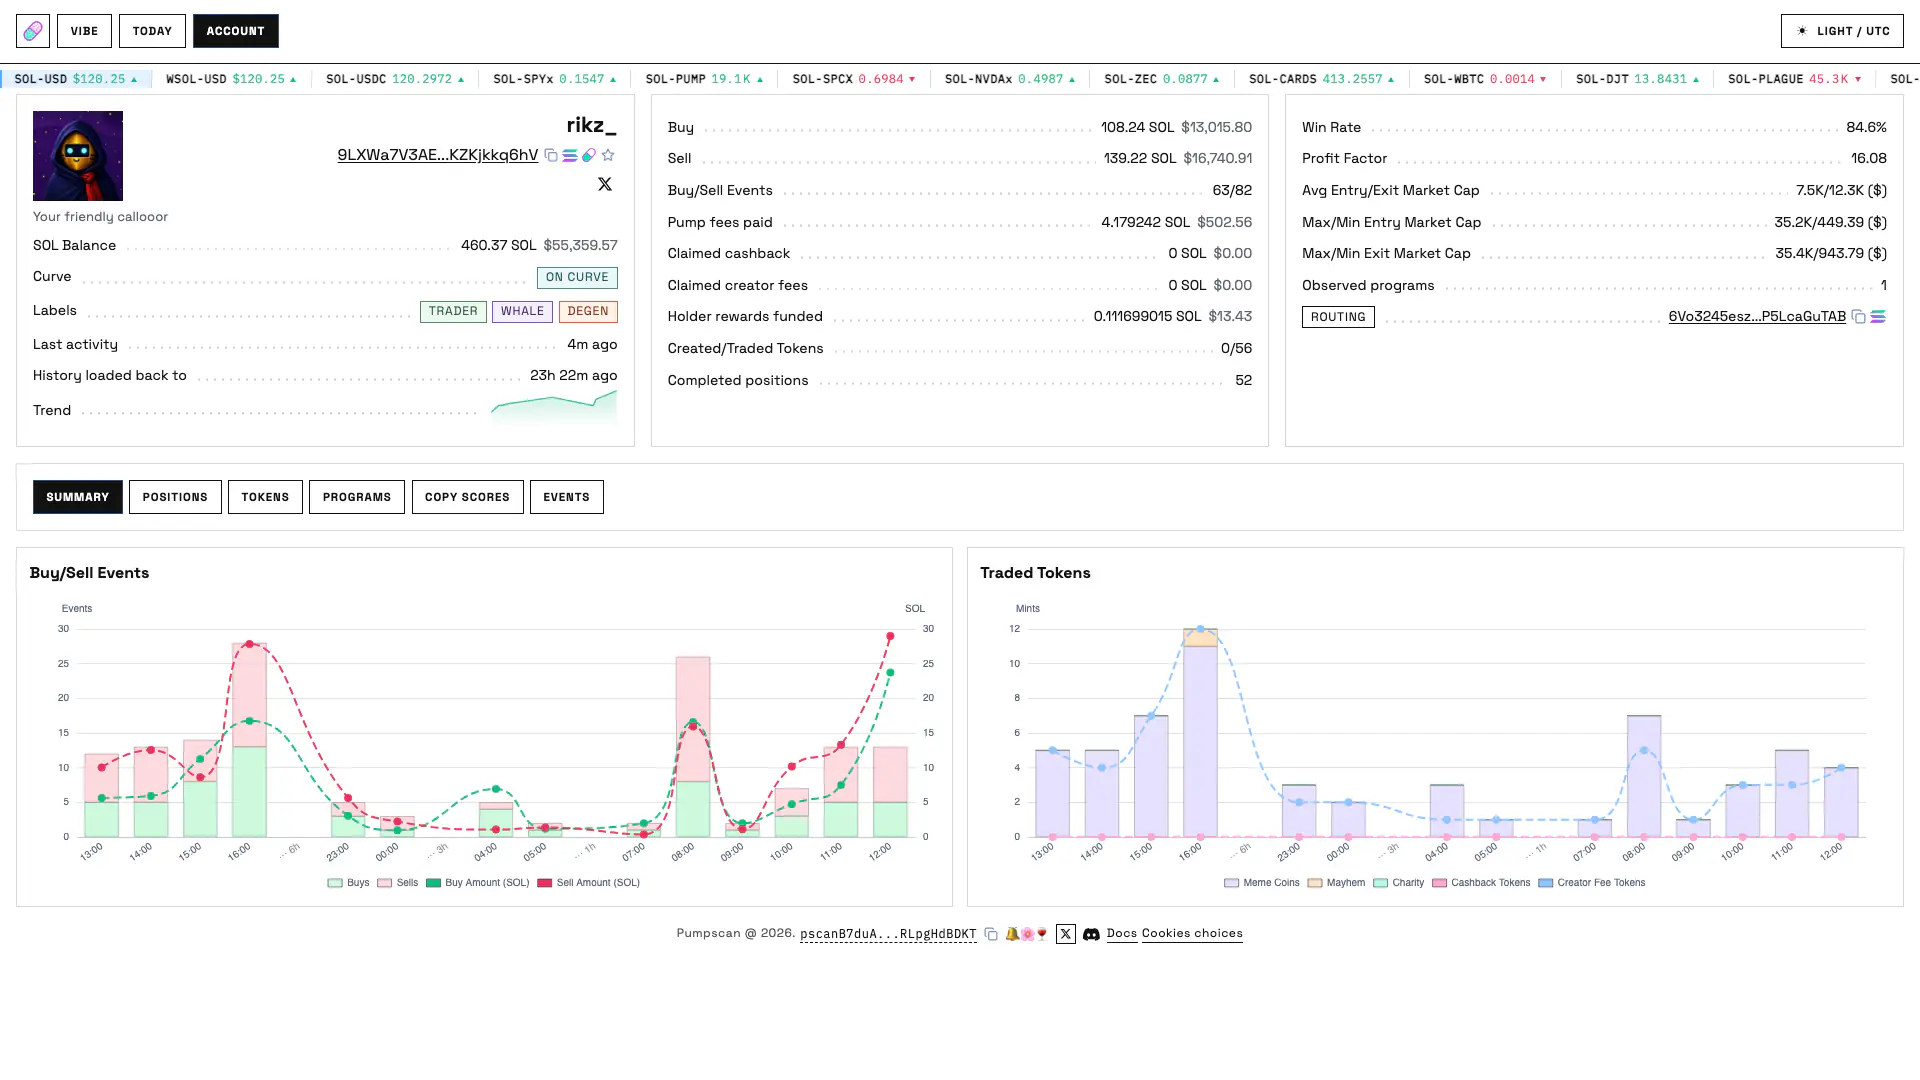Open the Today page
Viewport: 1920px width, 1080px height.
[x=152, y=31]
